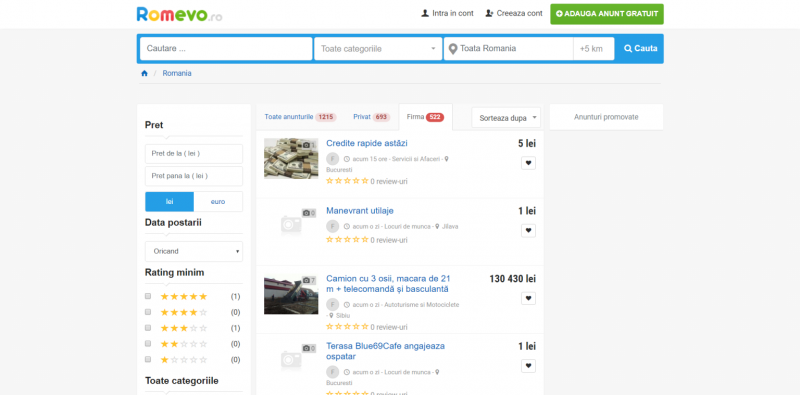This screenshot has width=800, height=395.
Task: Select the Privat tab
Action: (x=371, y=117)
